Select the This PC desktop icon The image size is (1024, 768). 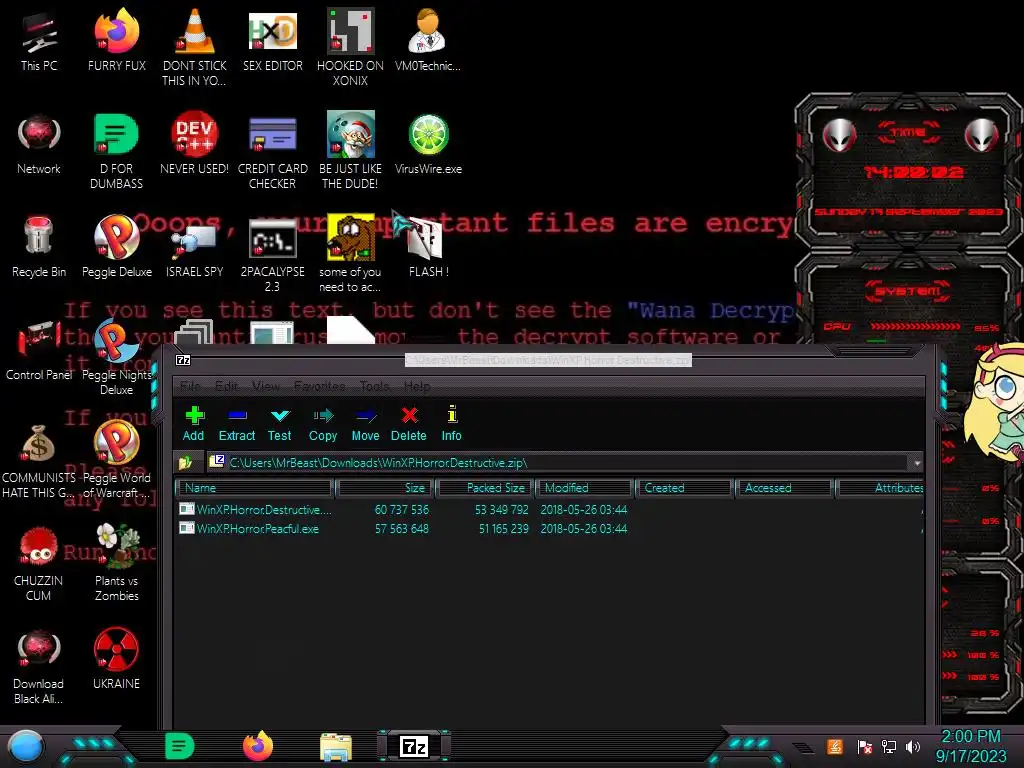[39, 40]
